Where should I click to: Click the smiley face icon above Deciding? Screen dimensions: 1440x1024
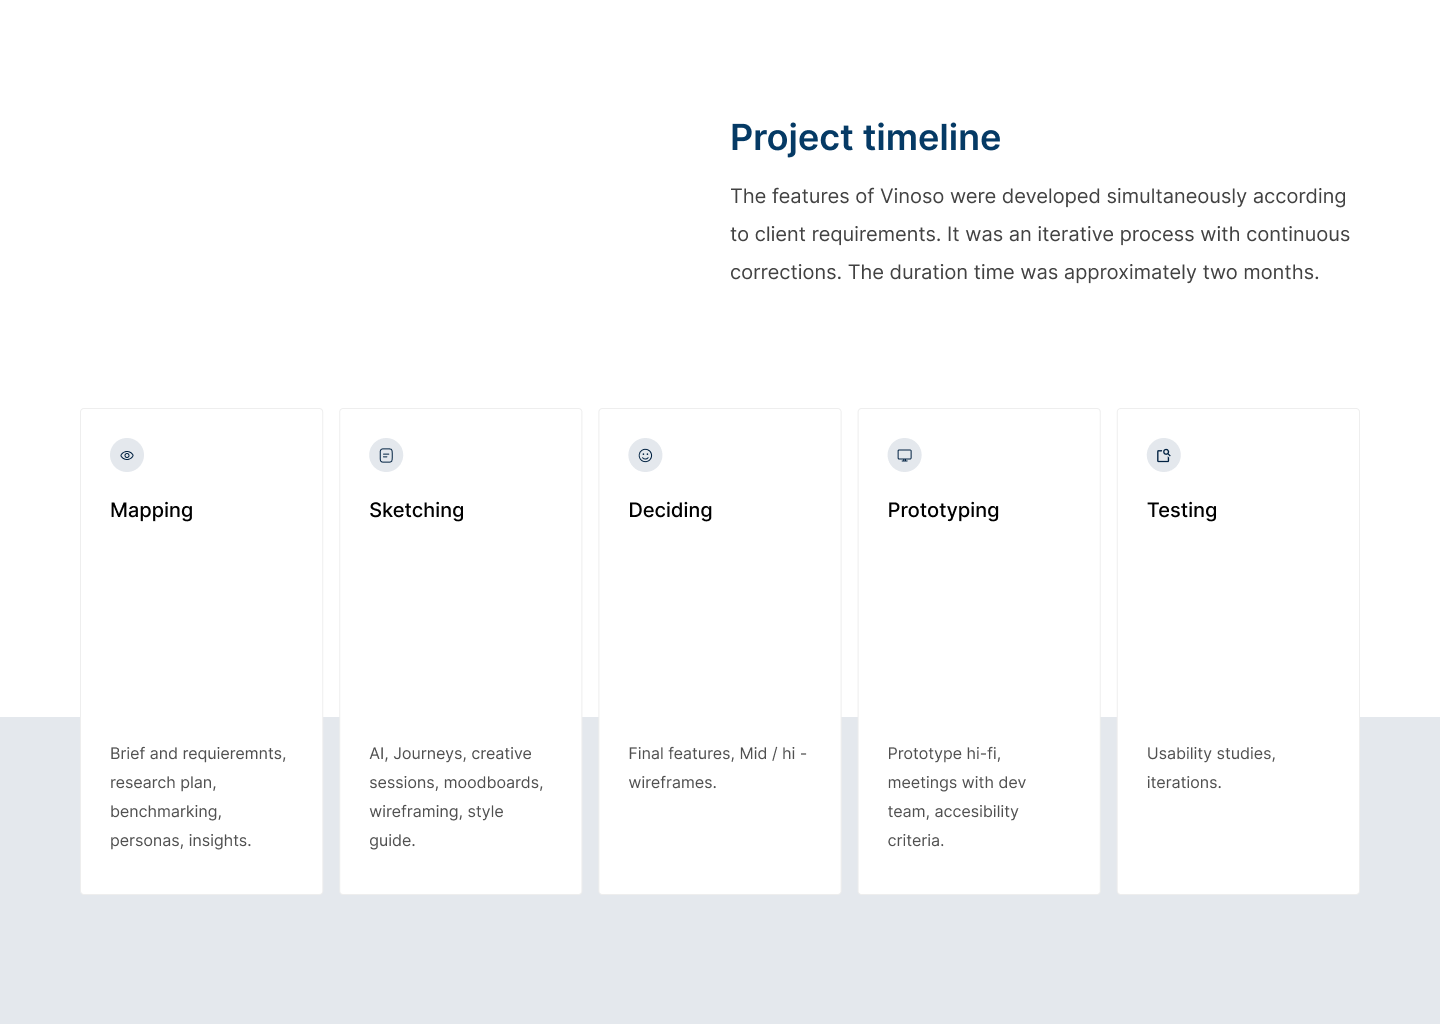click(x=645, y=455)
